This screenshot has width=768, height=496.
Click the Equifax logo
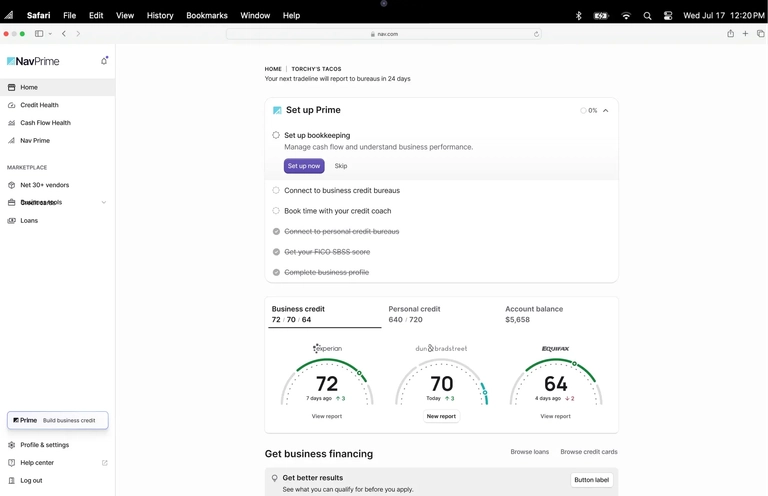(555, 349)
